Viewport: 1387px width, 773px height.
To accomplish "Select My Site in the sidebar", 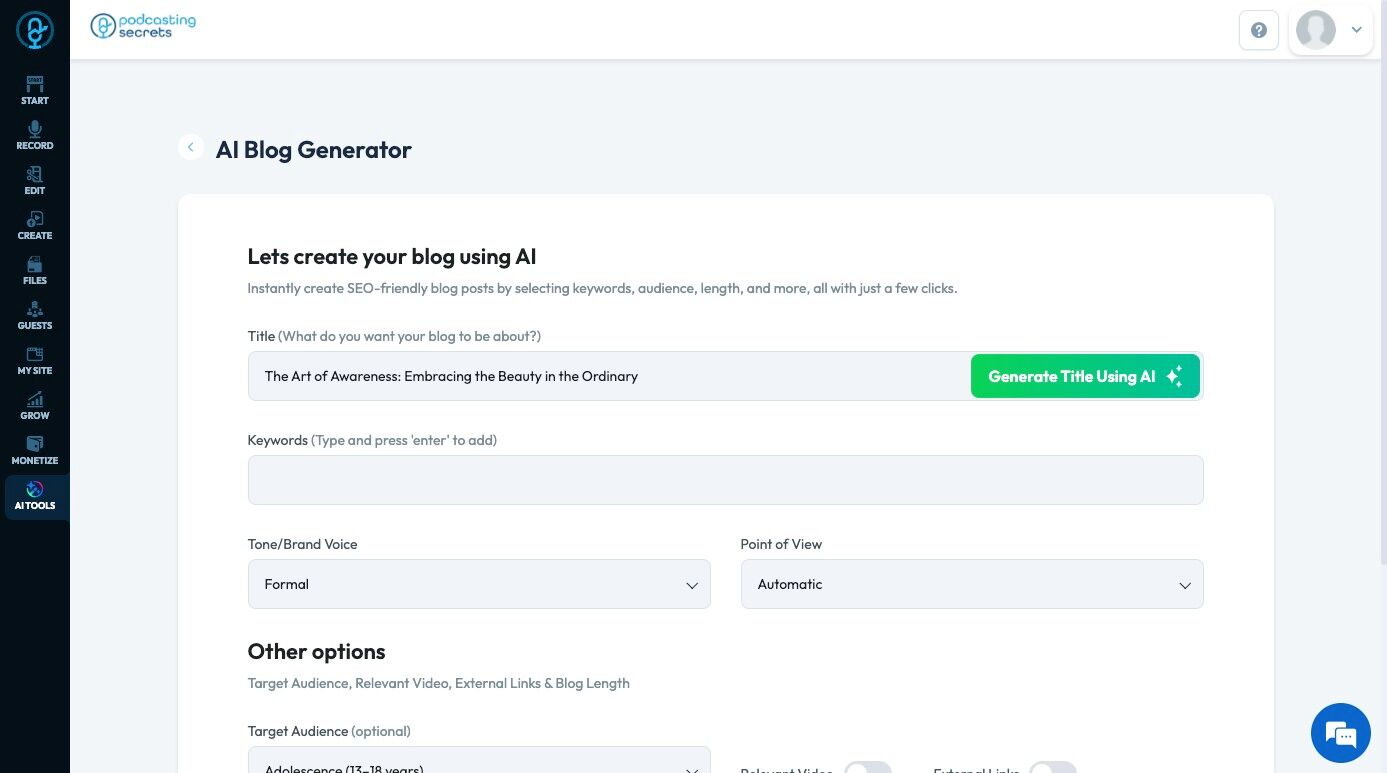I will click(x=35, y=360).
